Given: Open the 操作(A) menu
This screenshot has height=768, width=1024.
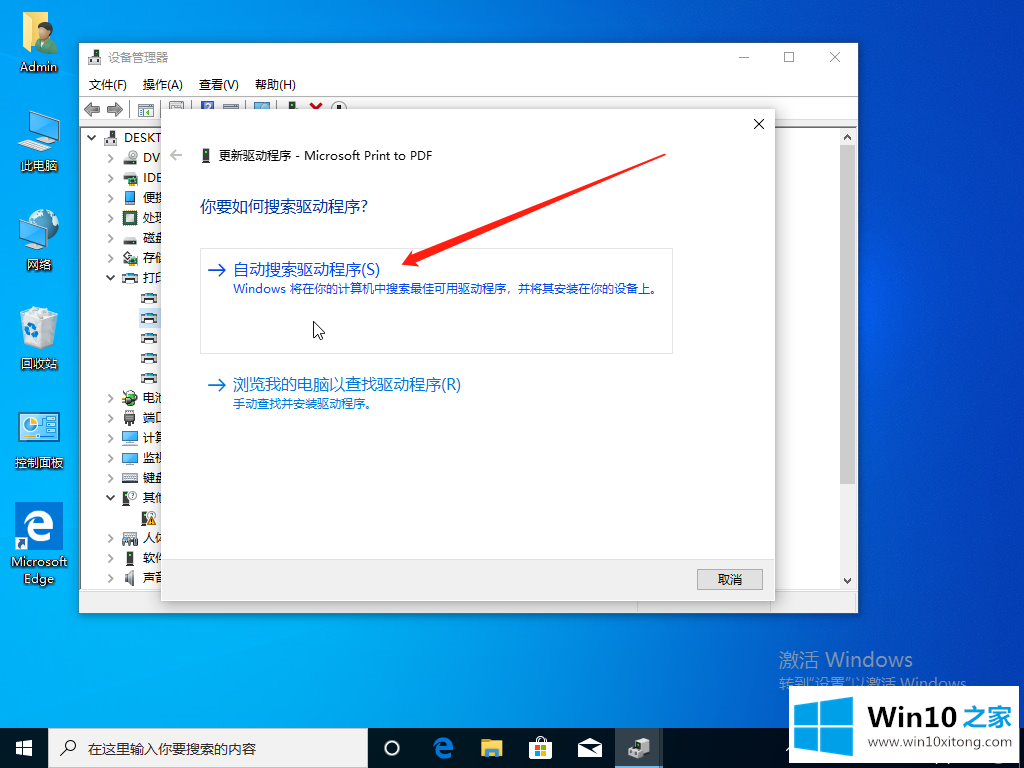Looking at the screenshot, I should coord(163,85).
